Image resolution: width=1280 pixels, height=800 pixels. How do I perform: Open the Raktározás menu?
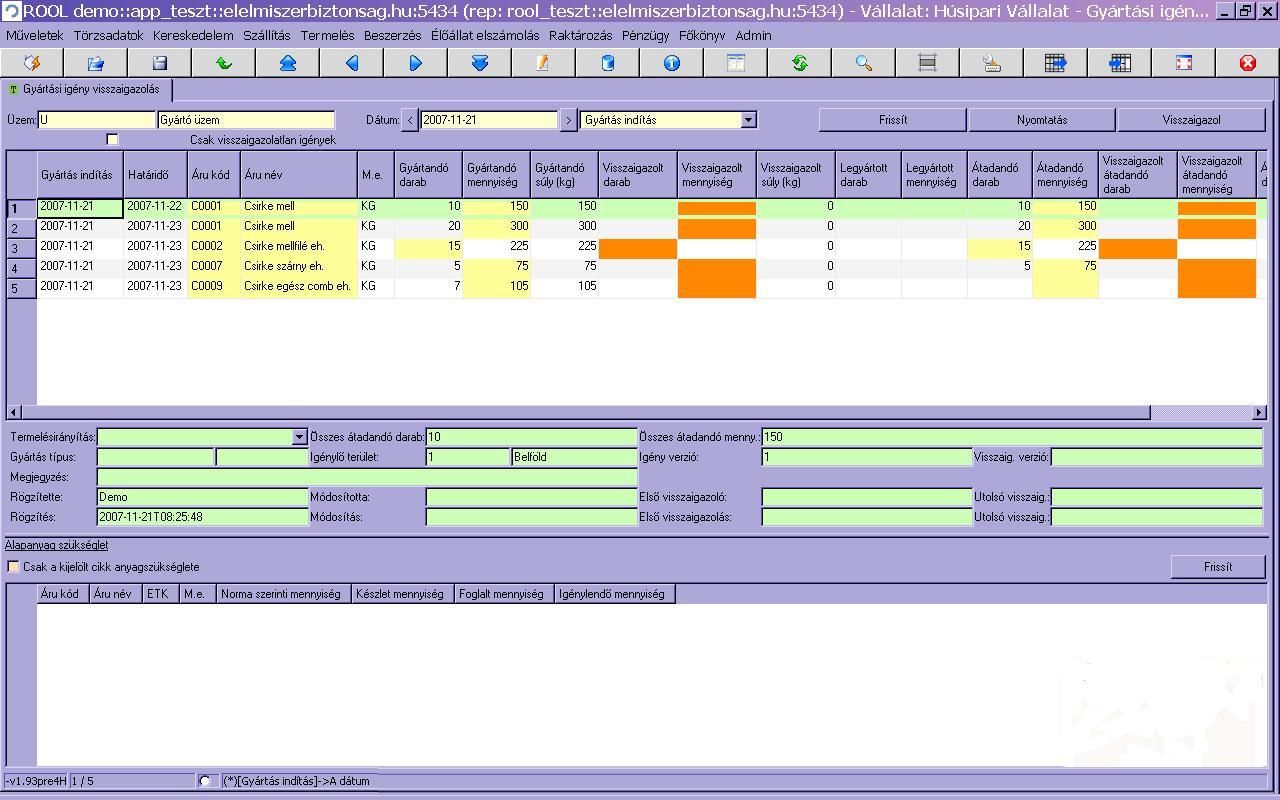tap(580, 35)
